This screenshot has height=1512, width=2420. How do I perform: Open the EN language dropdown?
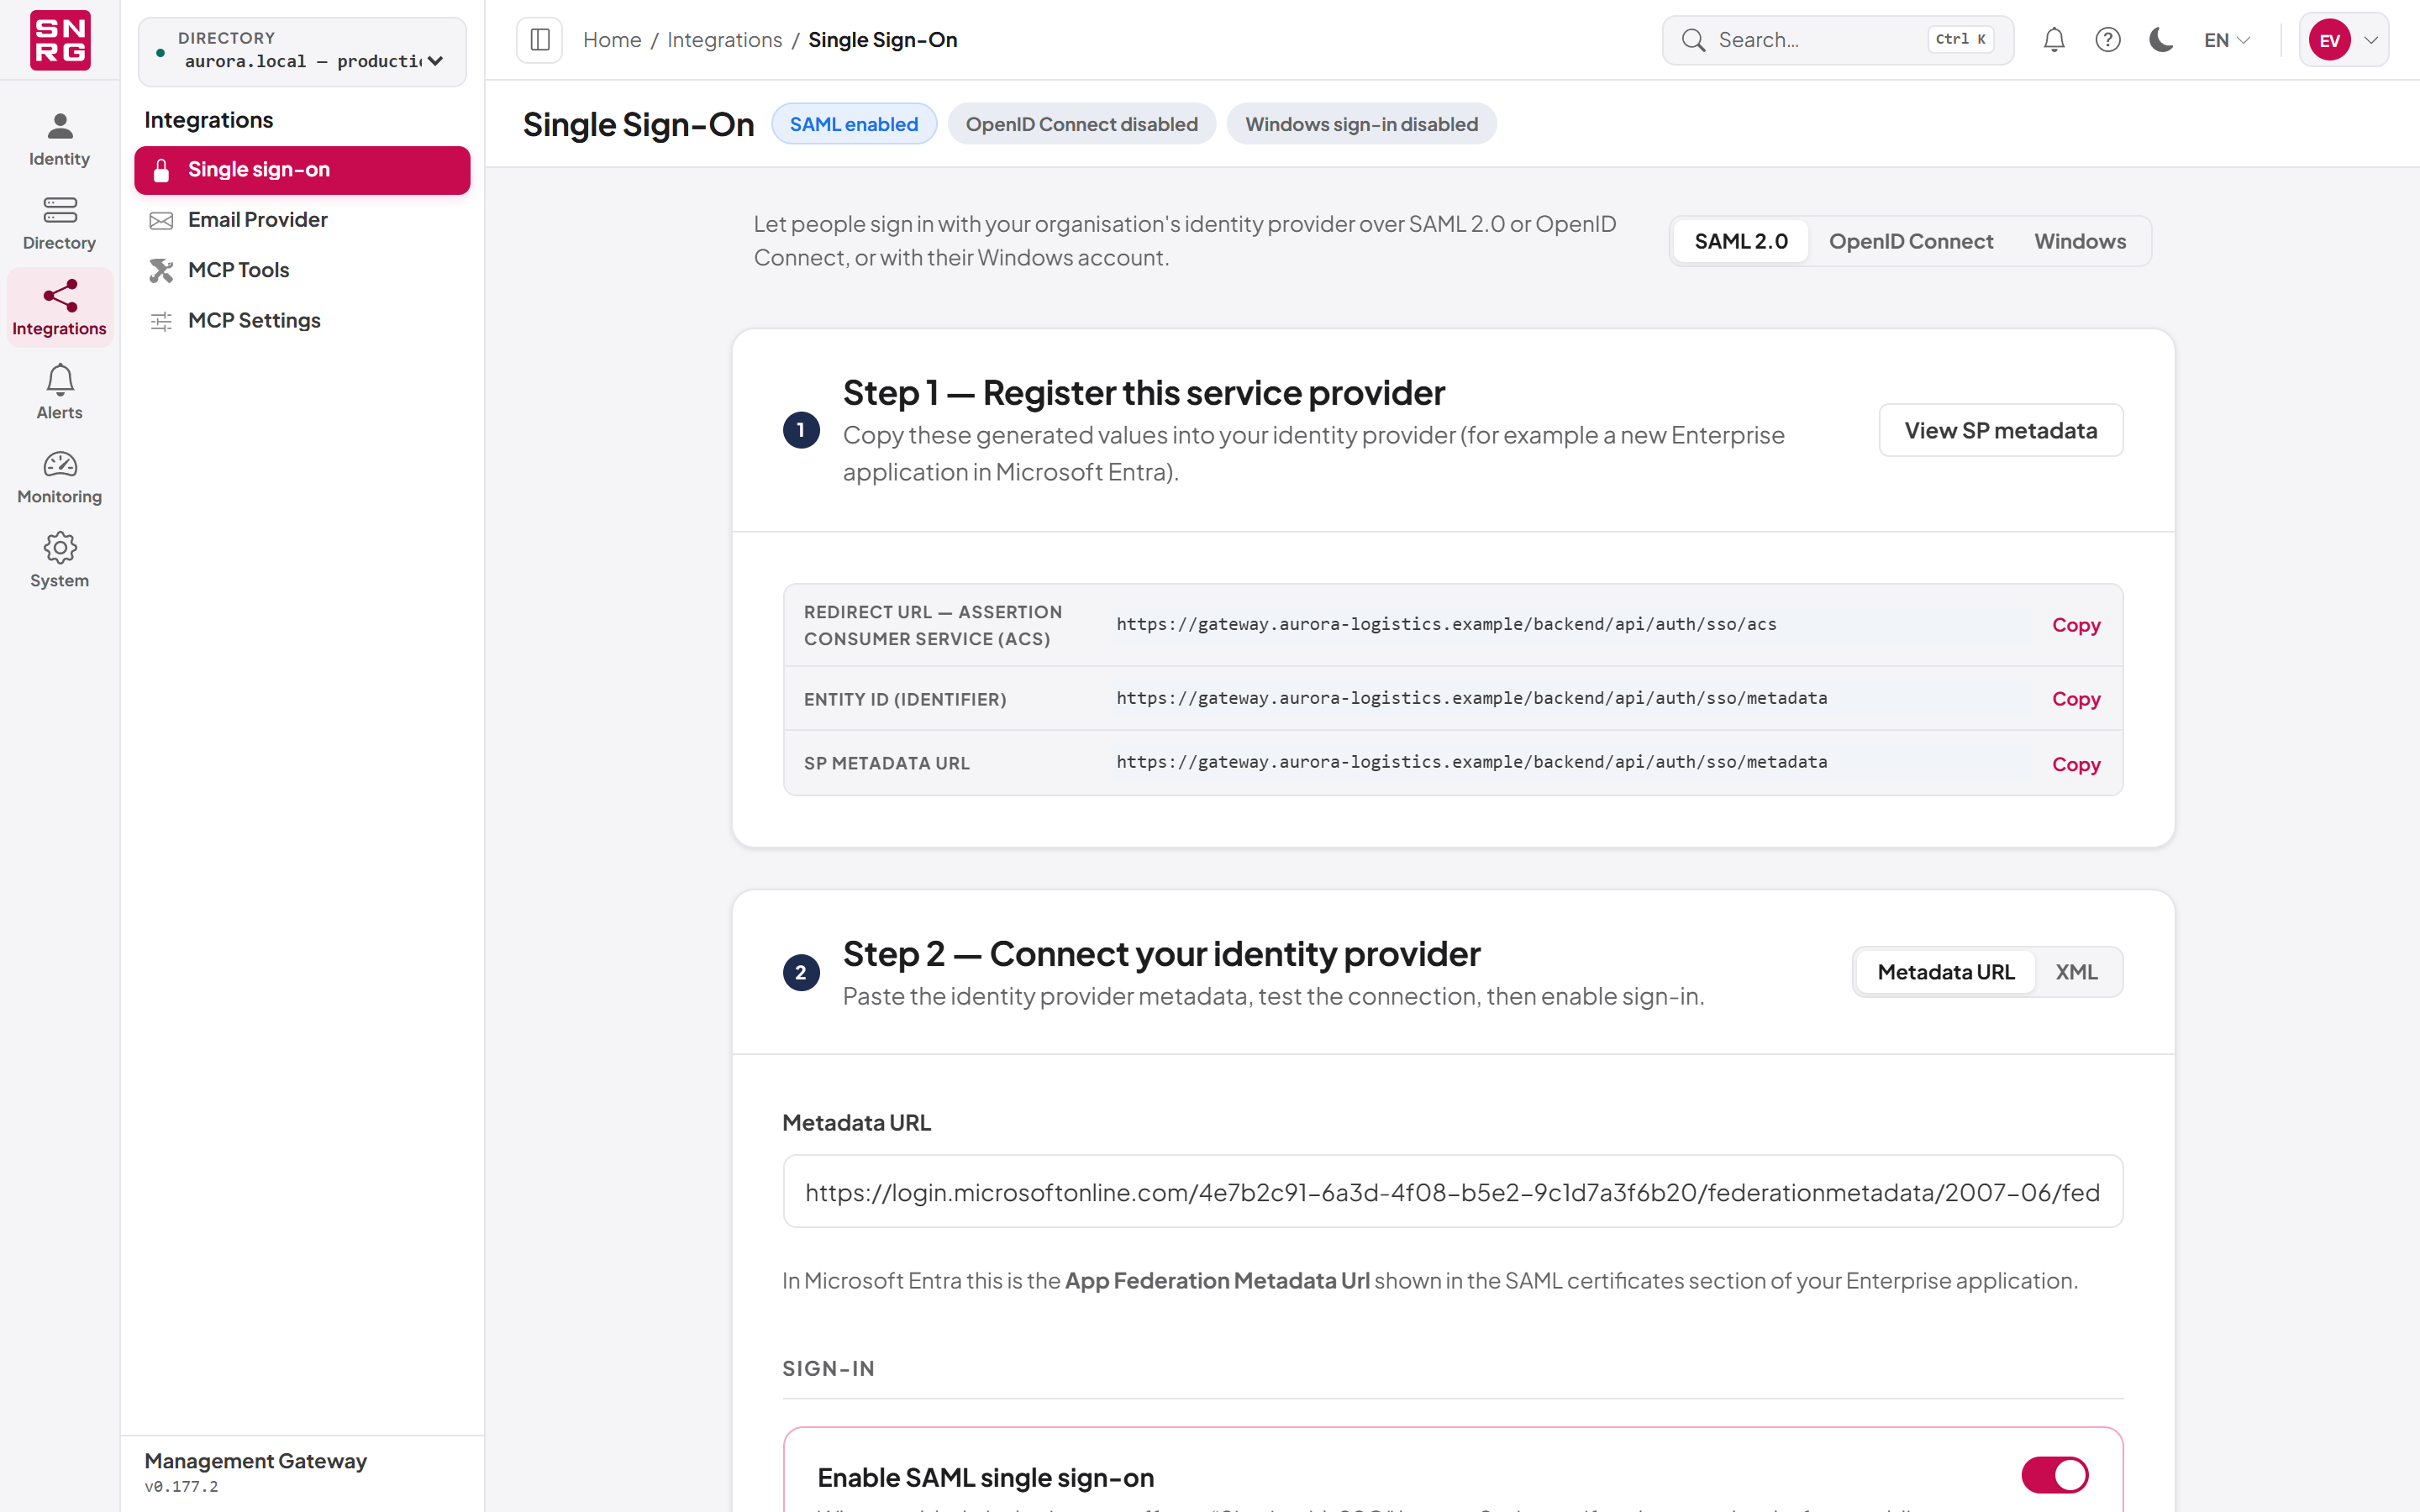click(x=2226, y=40)
